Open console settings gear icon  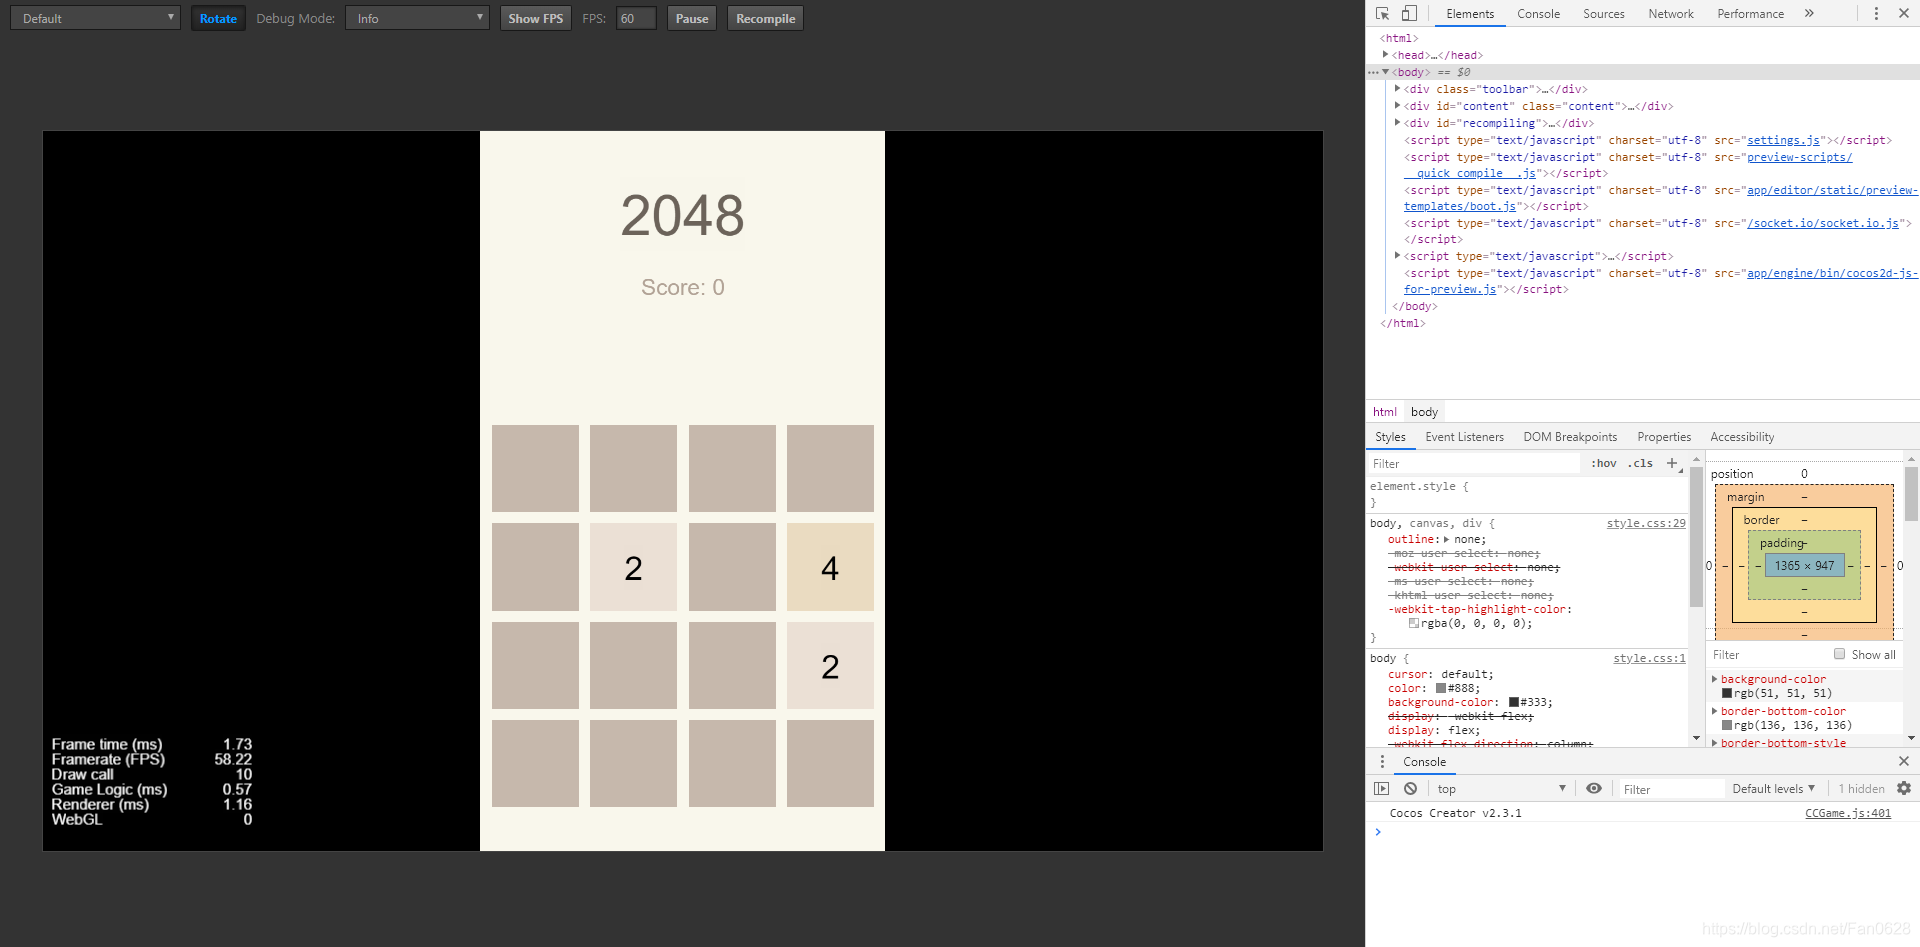pyautogui.click(x=1904, y=789)
